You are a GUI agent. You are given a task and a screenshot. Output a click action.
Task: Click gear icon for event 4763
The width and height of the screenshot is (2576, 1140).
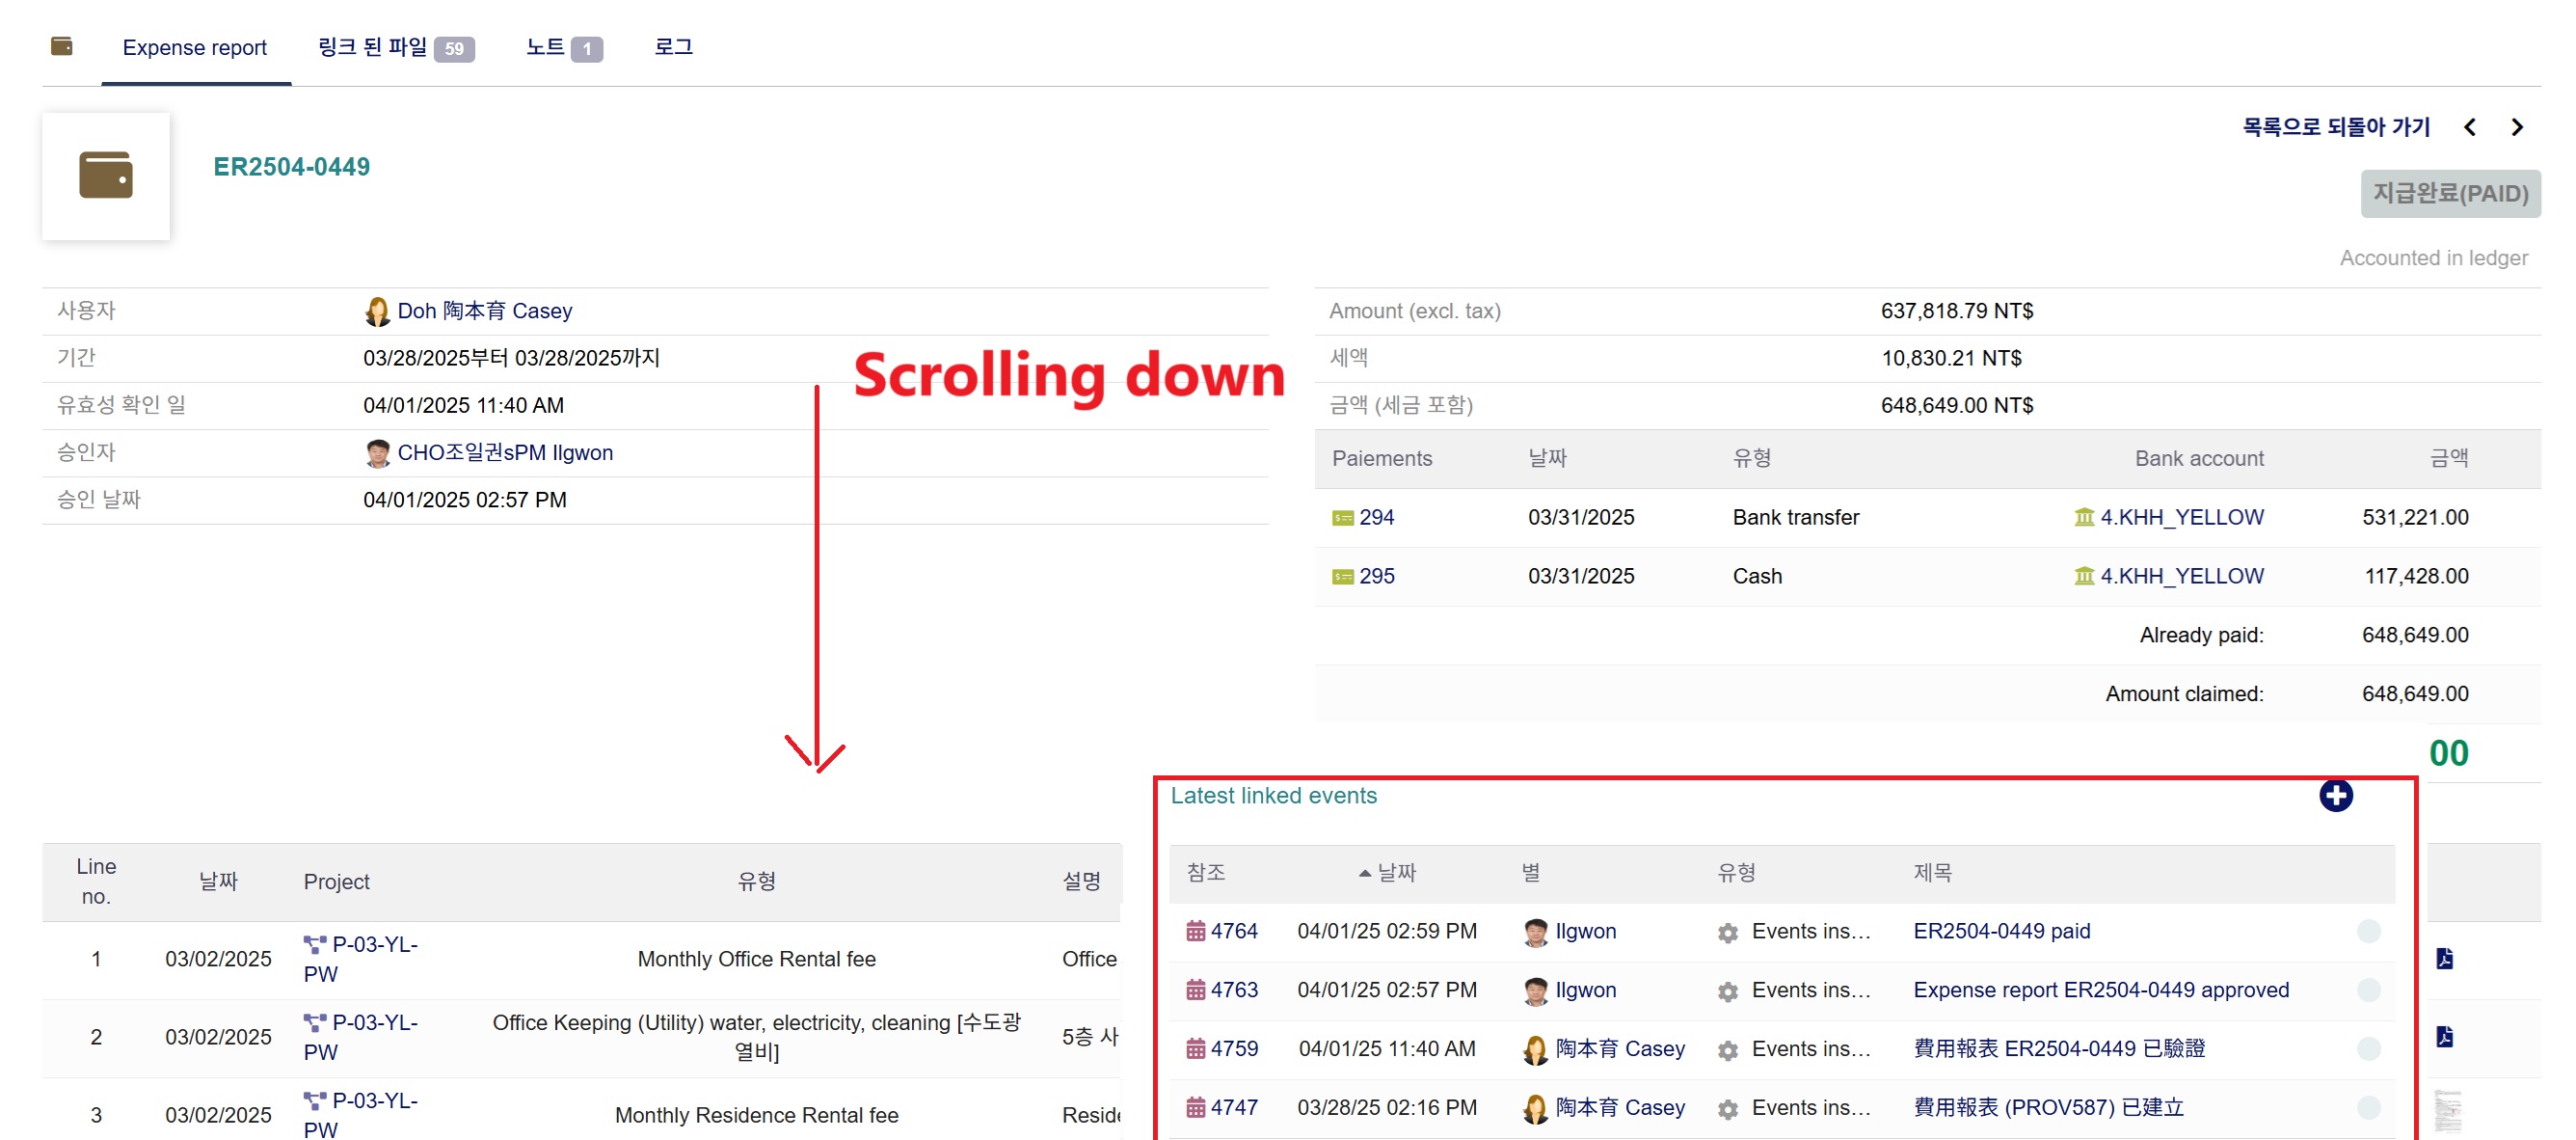click(x=1727, y=991)
